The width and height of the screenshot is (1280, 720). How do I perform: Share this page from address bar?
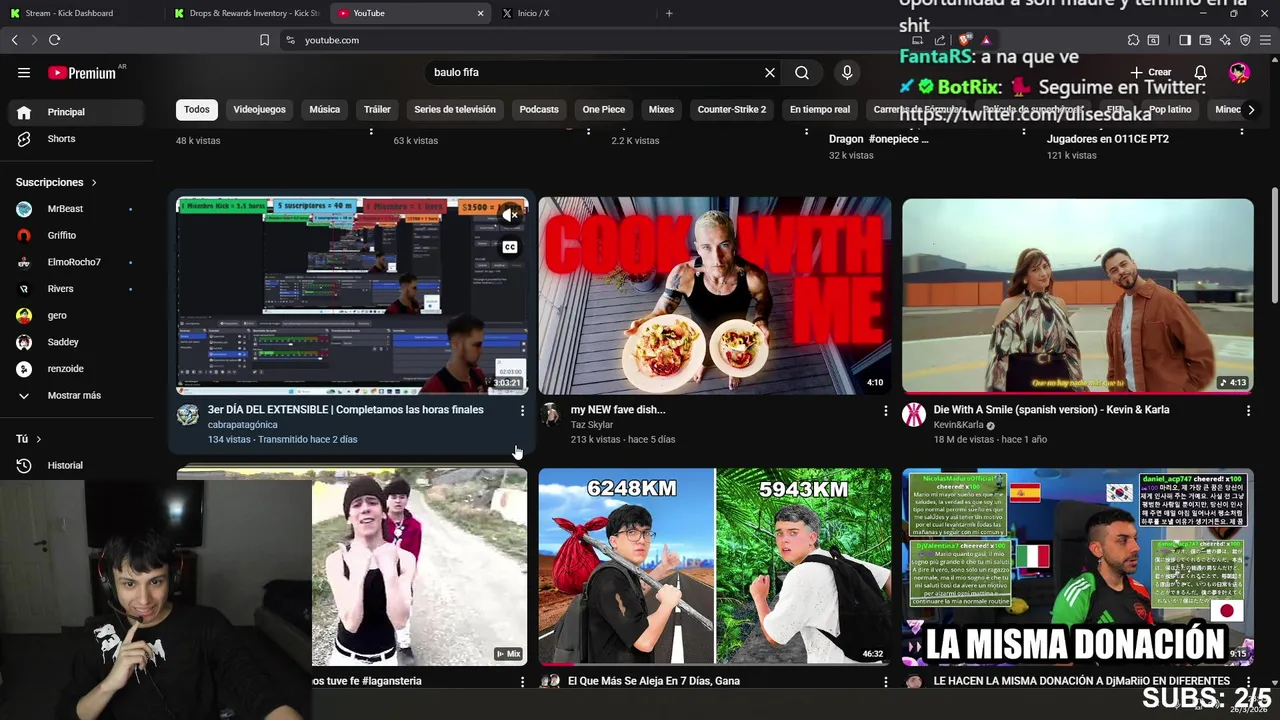click(x=939, y=40)
